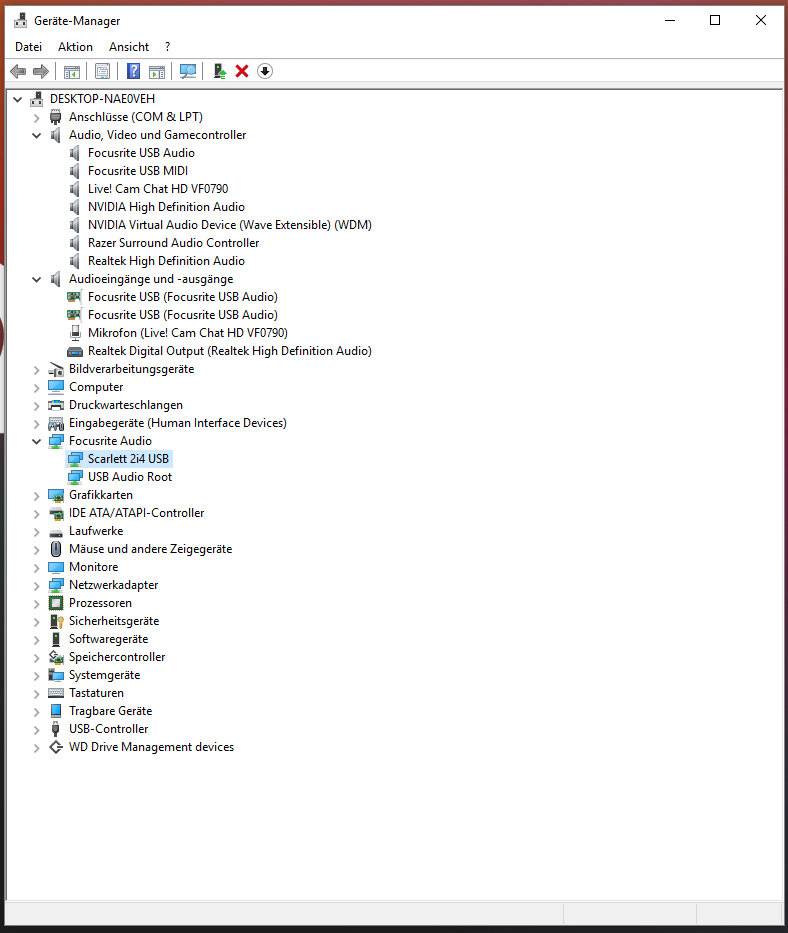788x933 pixels.
Task: Expand the Eingabegeräte (Human Interface Devices) category
Action: (36, 424)
